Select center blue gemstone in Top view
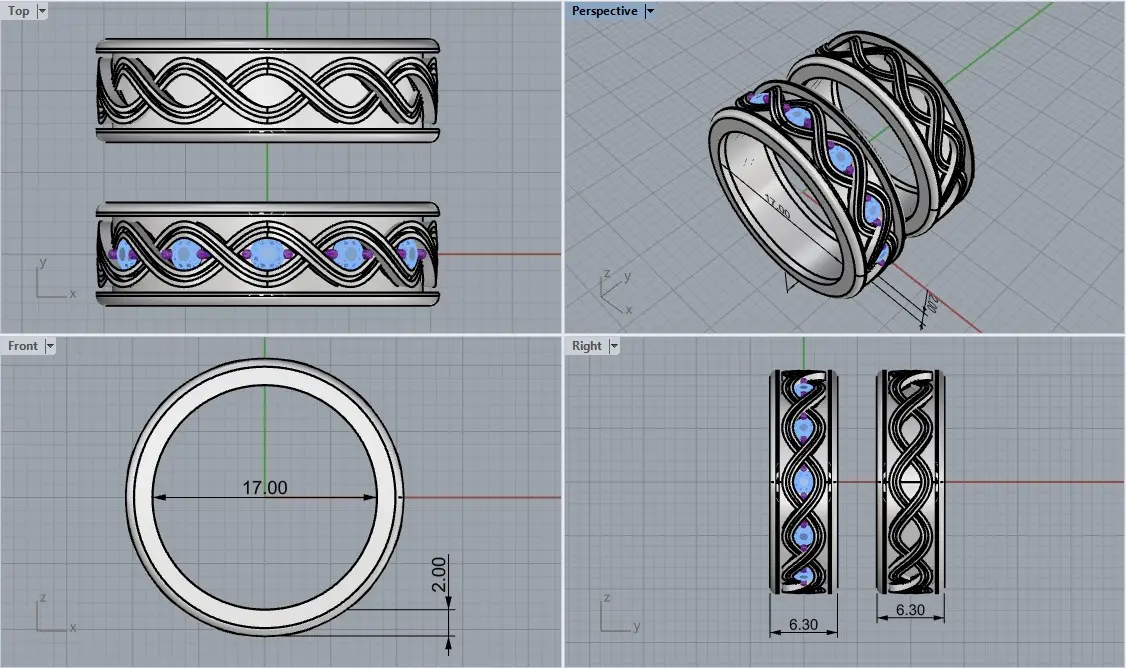 [x=267, y=254]
